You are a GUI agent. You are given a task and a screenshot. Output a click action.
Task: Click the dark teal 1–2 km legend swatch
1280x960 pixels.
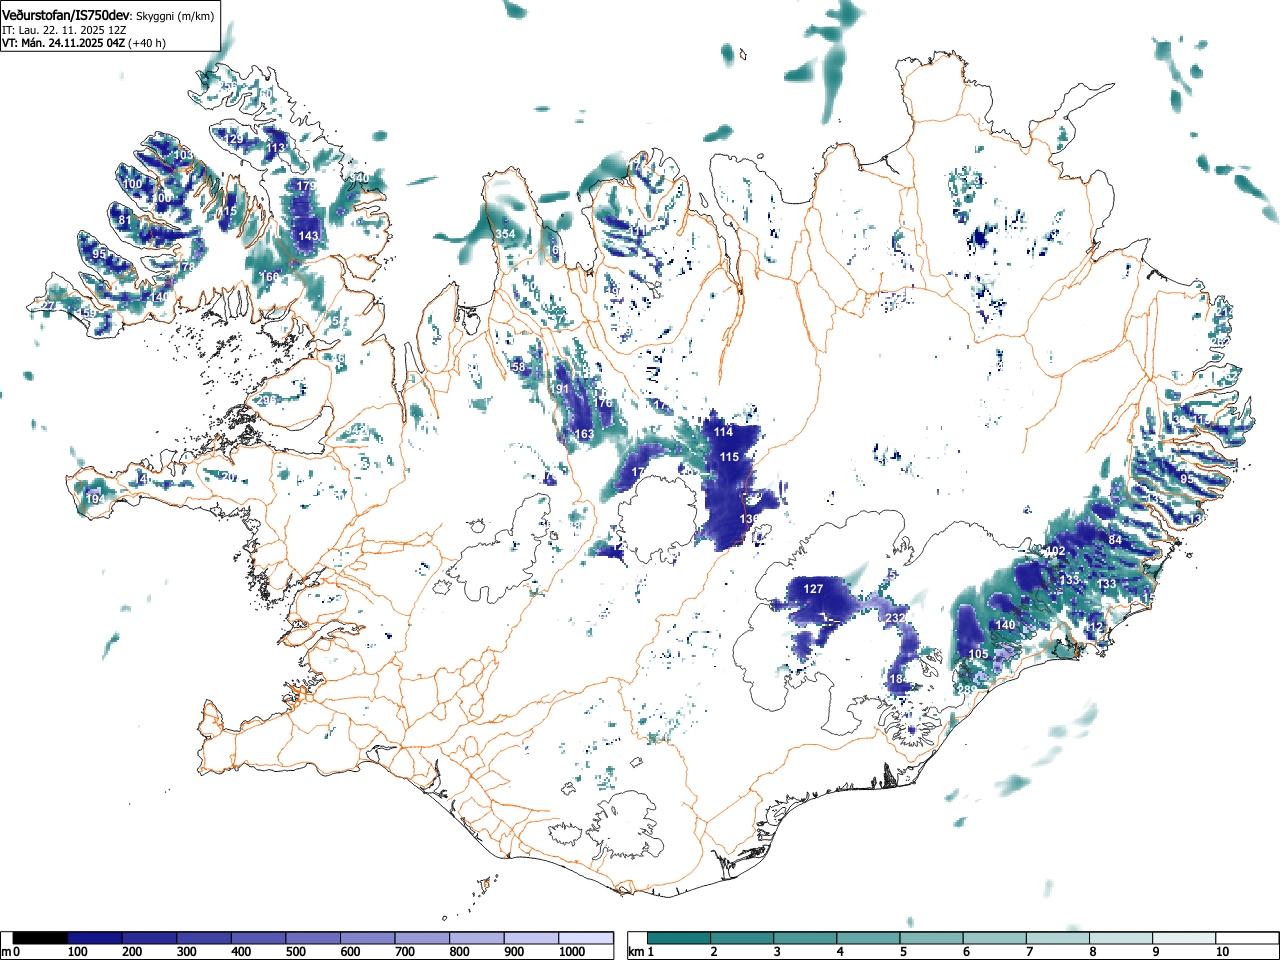pos(680,938)
